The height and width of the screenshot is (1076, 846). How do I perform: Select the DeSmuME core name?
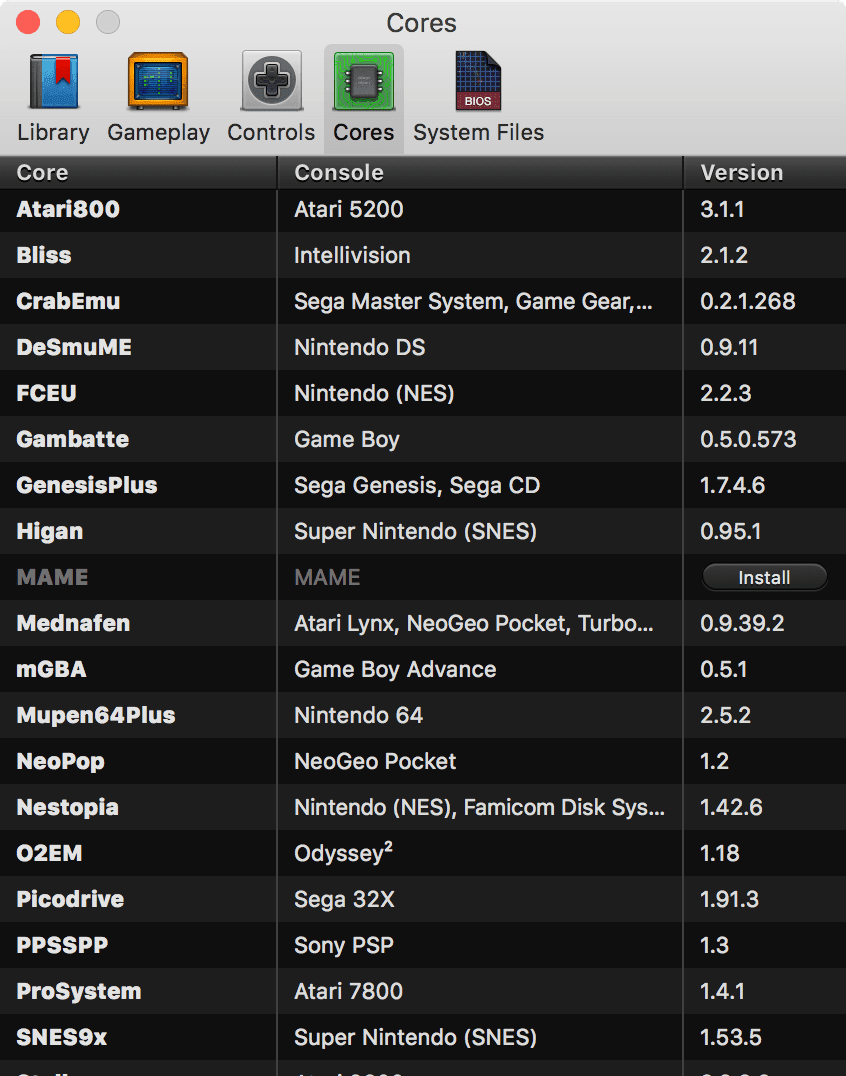(x=74, y=347)
